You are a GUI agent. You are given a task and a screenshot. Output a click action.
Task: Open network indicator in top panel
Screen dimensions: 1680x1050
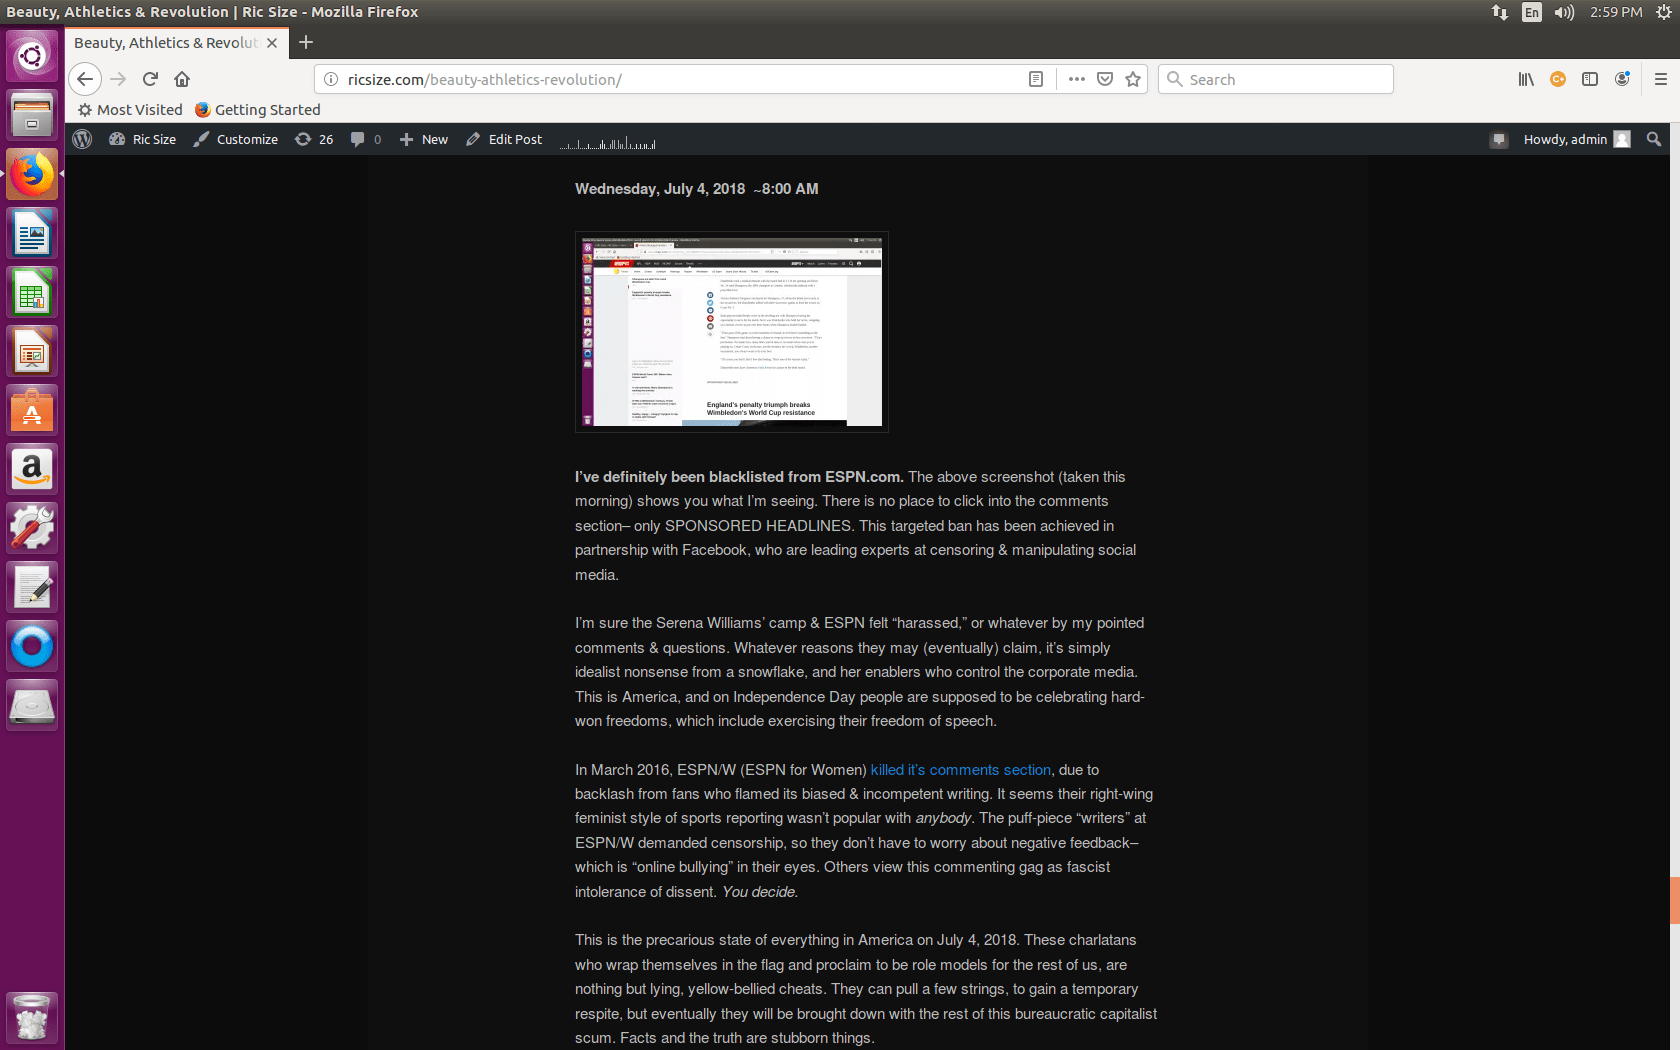click(x=1500, y=12)
